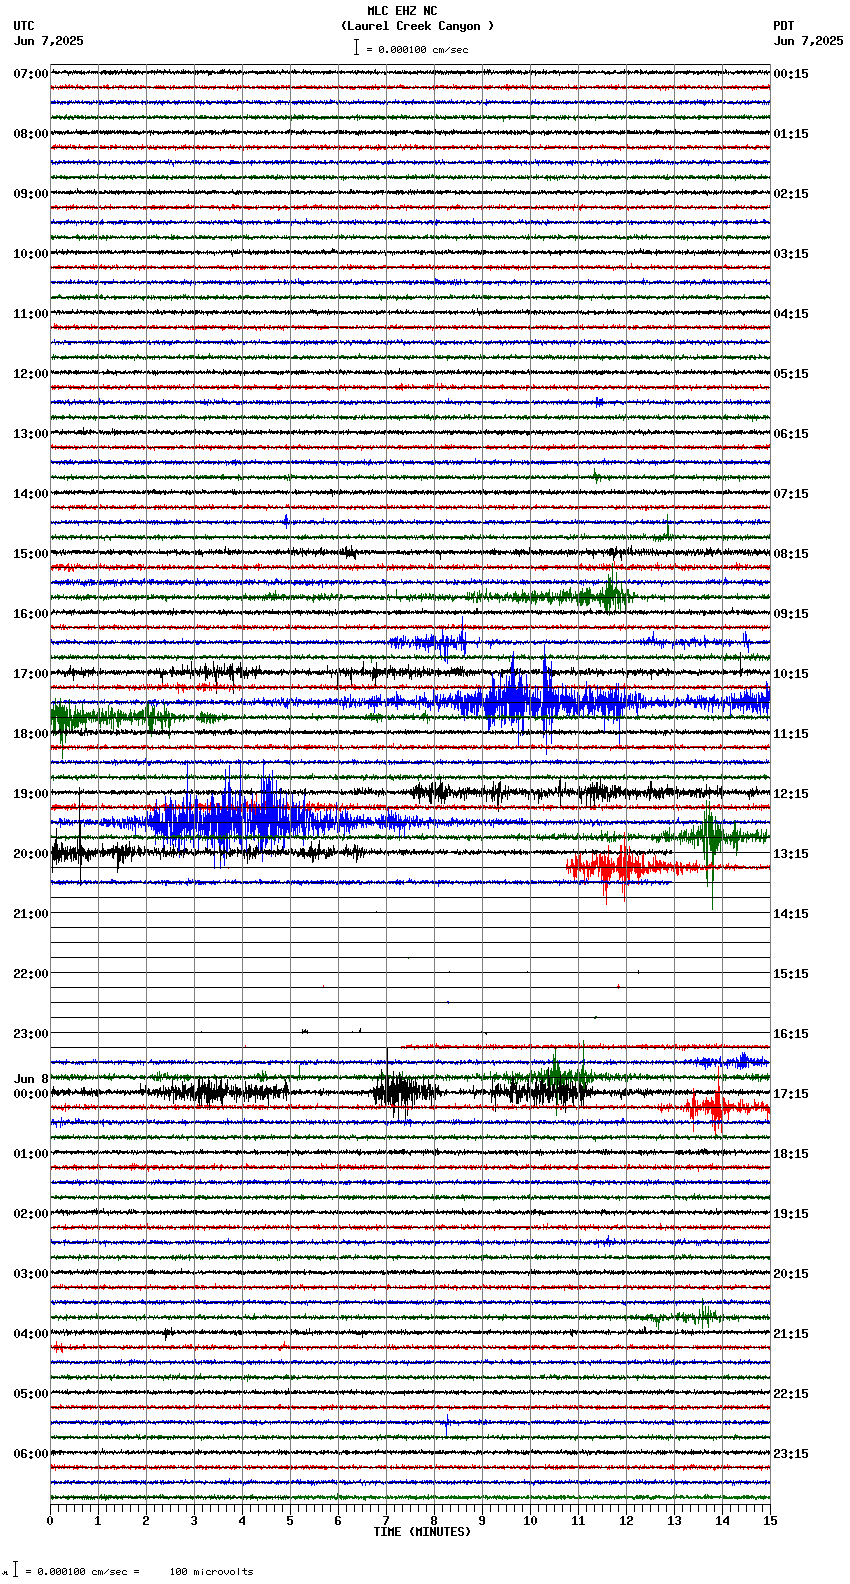
Task: Click the left date 'Jun 7,2025' under UTC
Action: tap(49, 41)
